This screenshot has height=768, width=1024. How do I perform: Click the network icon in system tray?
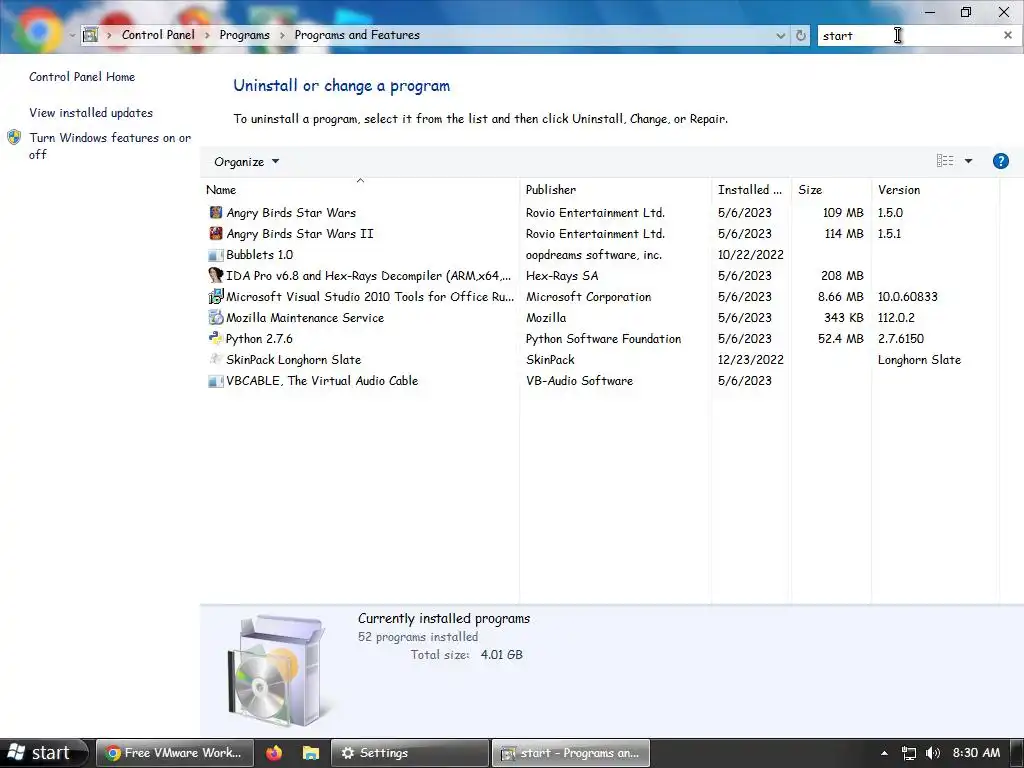[908, 753]
